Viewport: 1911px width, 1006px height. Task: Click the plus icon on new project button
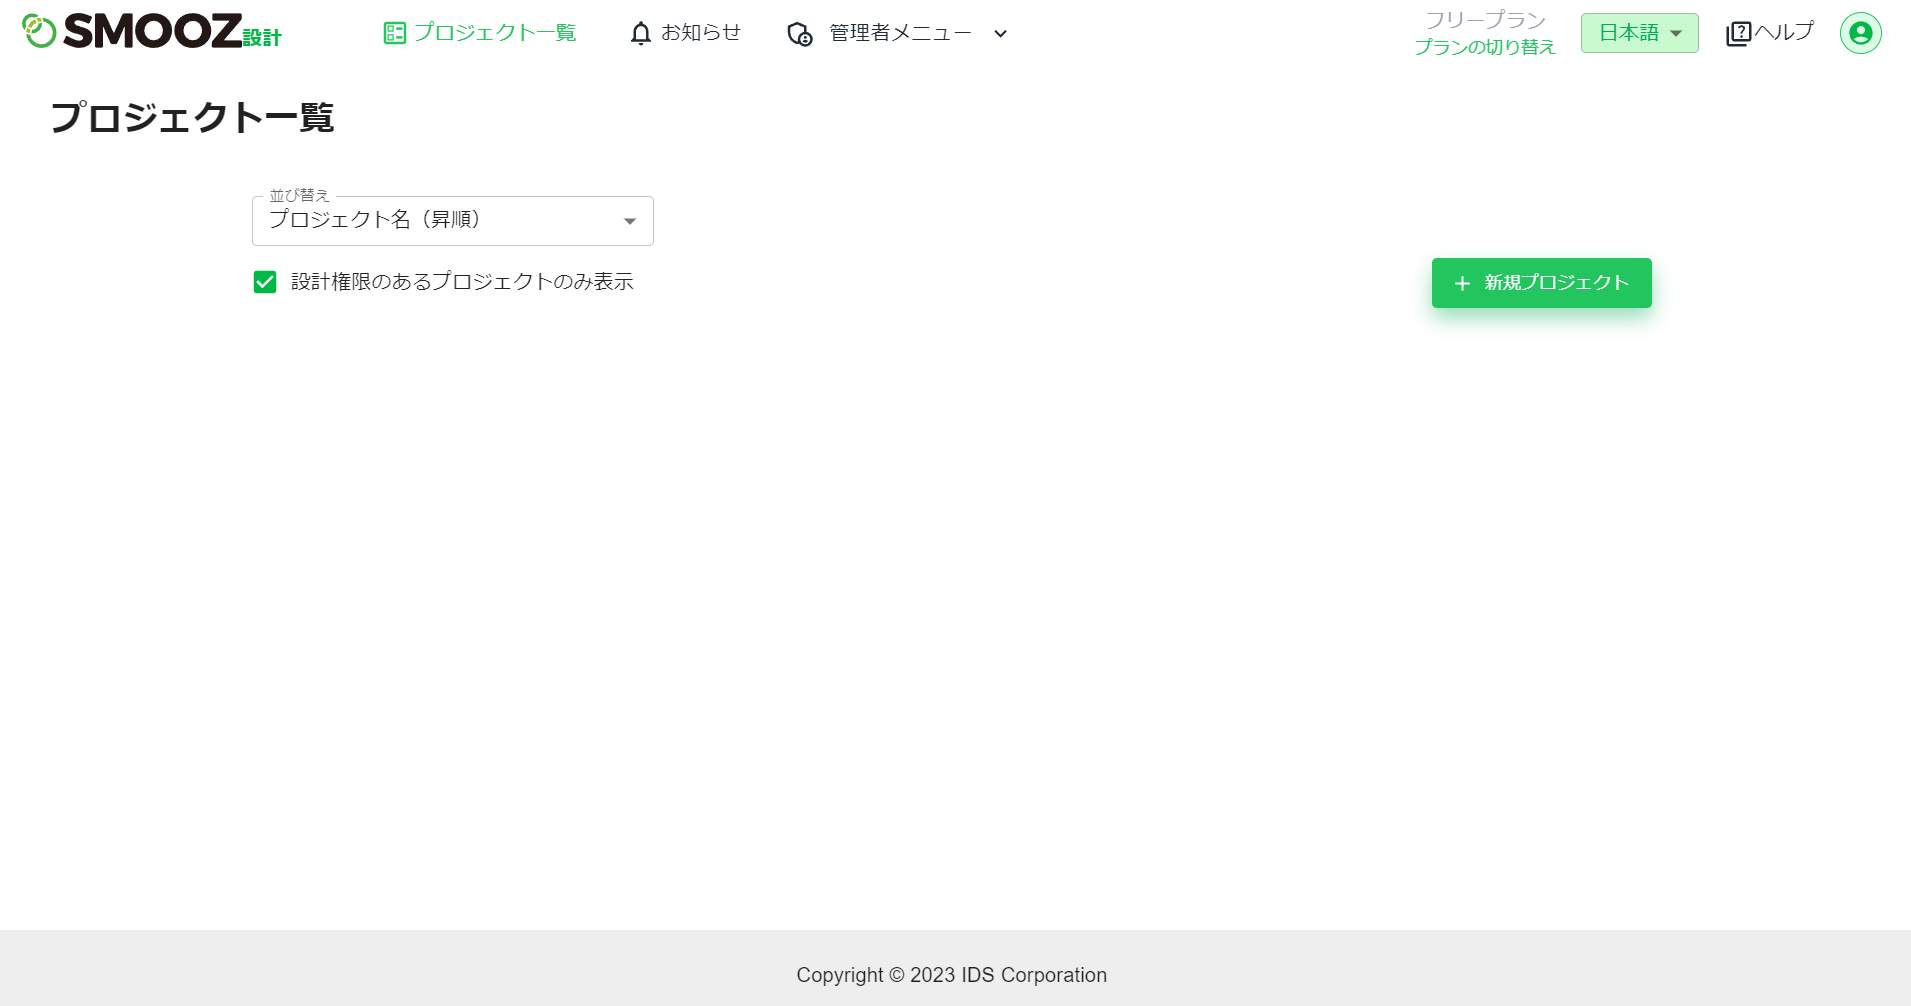click(x=1462, y=284)
